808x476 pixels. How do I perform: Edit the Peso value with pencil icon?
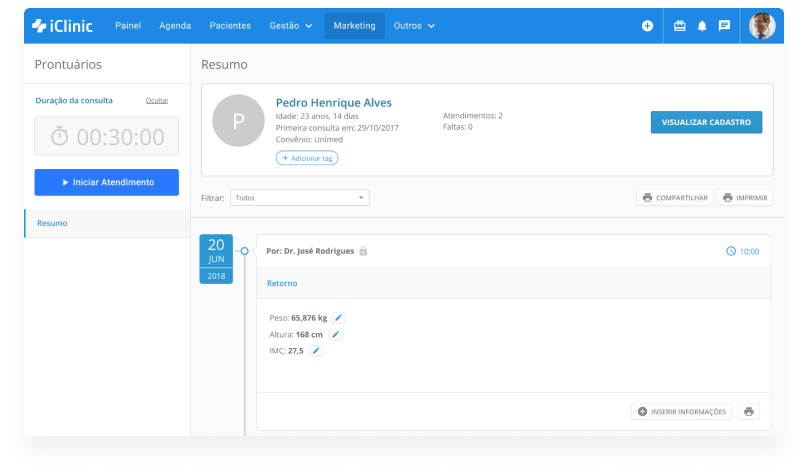[x=338, y=317]
